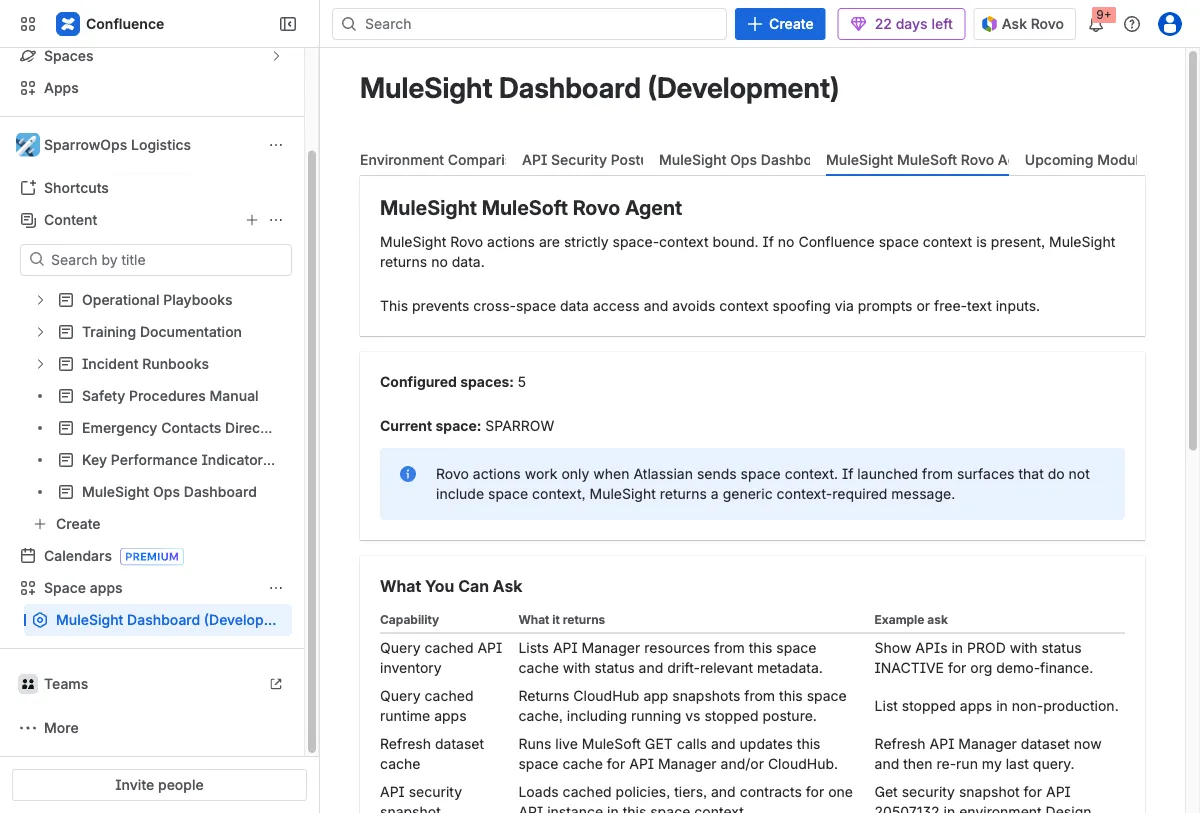Expand the Training Documentation page tree
Screen dimensions: 1200x813
click(40, 332)
